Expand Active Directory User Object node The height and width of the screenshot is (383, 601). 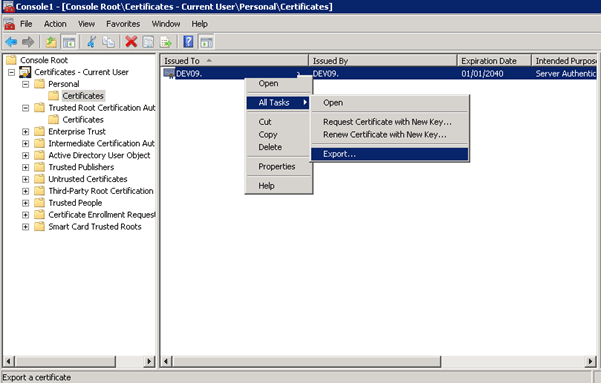tap(25, 155)
